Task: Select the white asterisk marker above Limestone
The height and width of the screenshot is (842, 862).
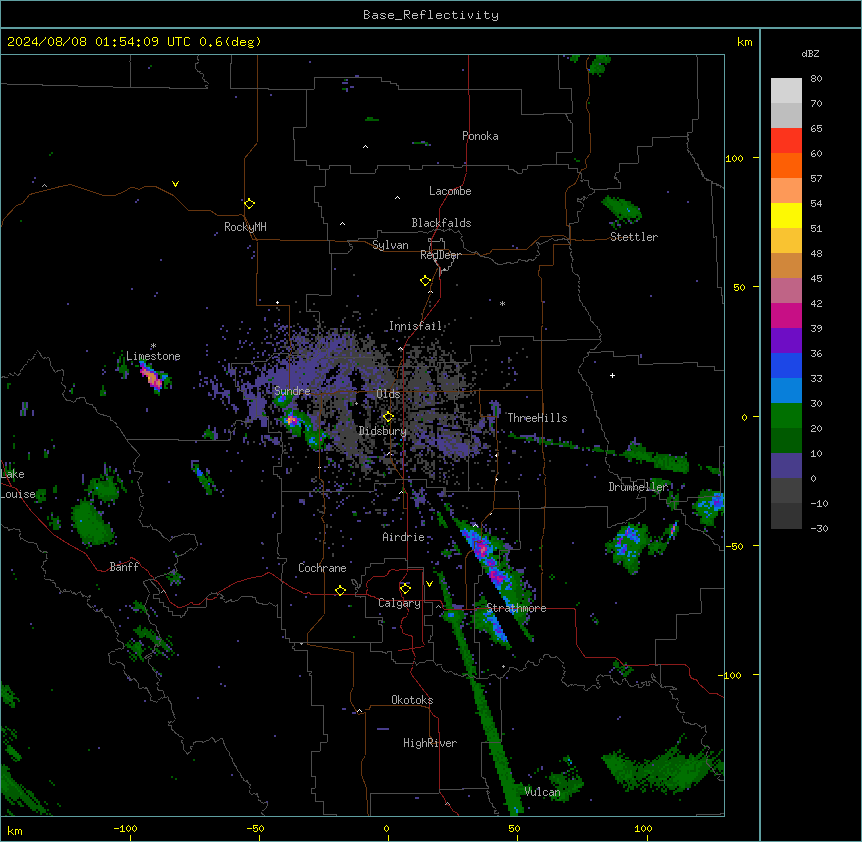Action: pyautogui.click(x=153, y=346)
